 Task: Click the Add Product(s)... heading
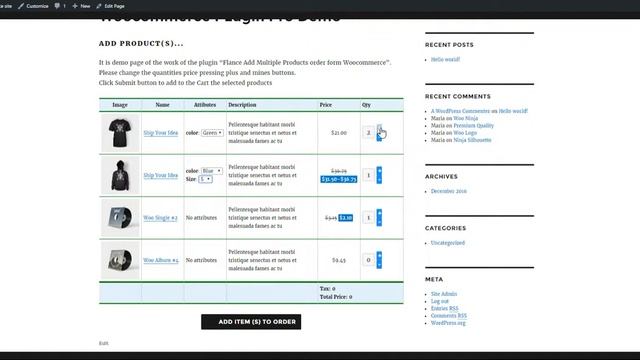pos(141,43)
